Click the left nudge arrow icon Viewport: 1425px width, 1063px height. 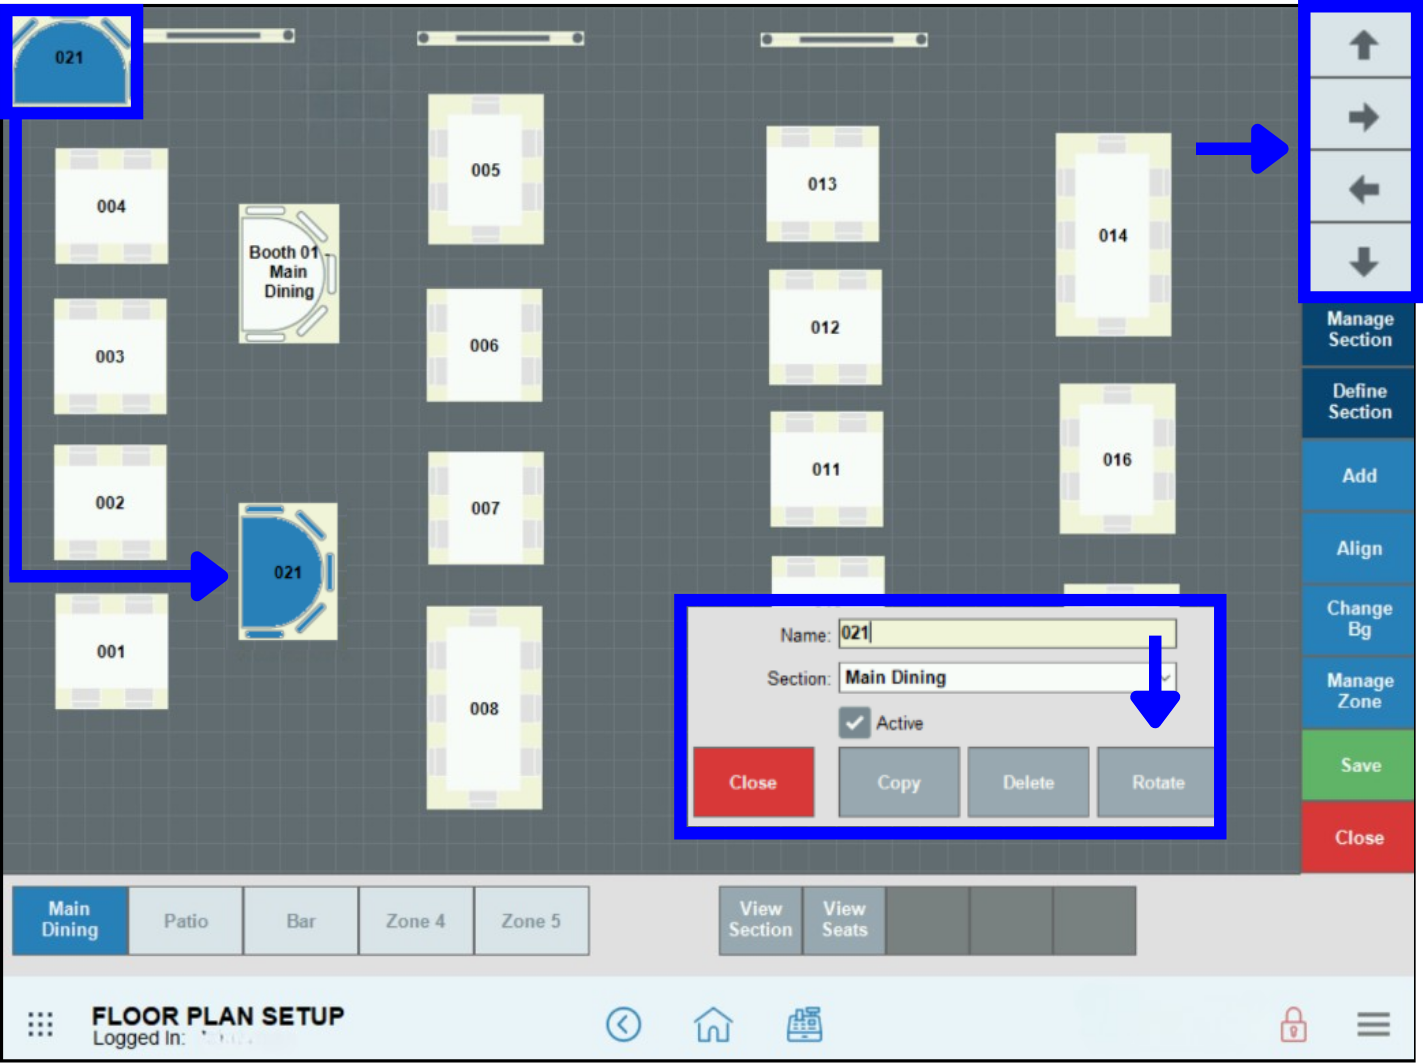click(x=1360, y=188)
